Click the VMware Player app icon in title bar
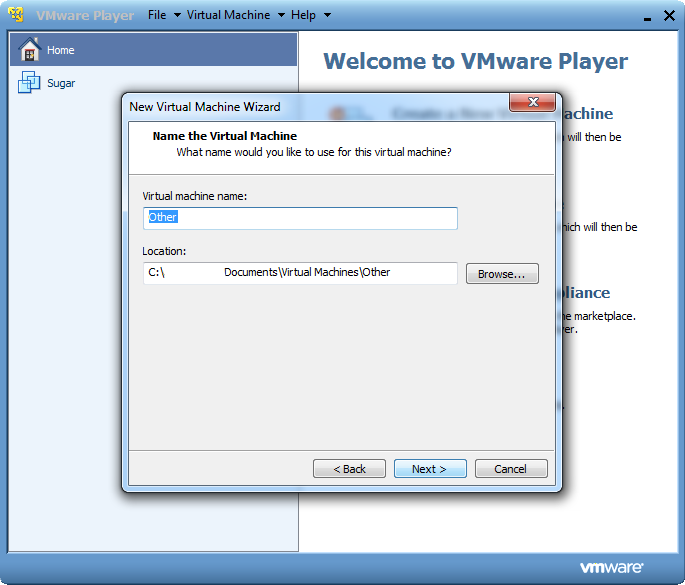Screen dimensions: 685x585 coord(17,15)
